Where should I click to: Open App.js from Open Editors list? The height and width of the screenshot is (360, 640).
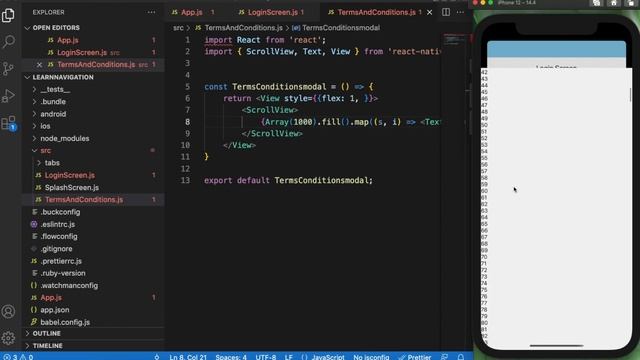(x=67, y=40)
